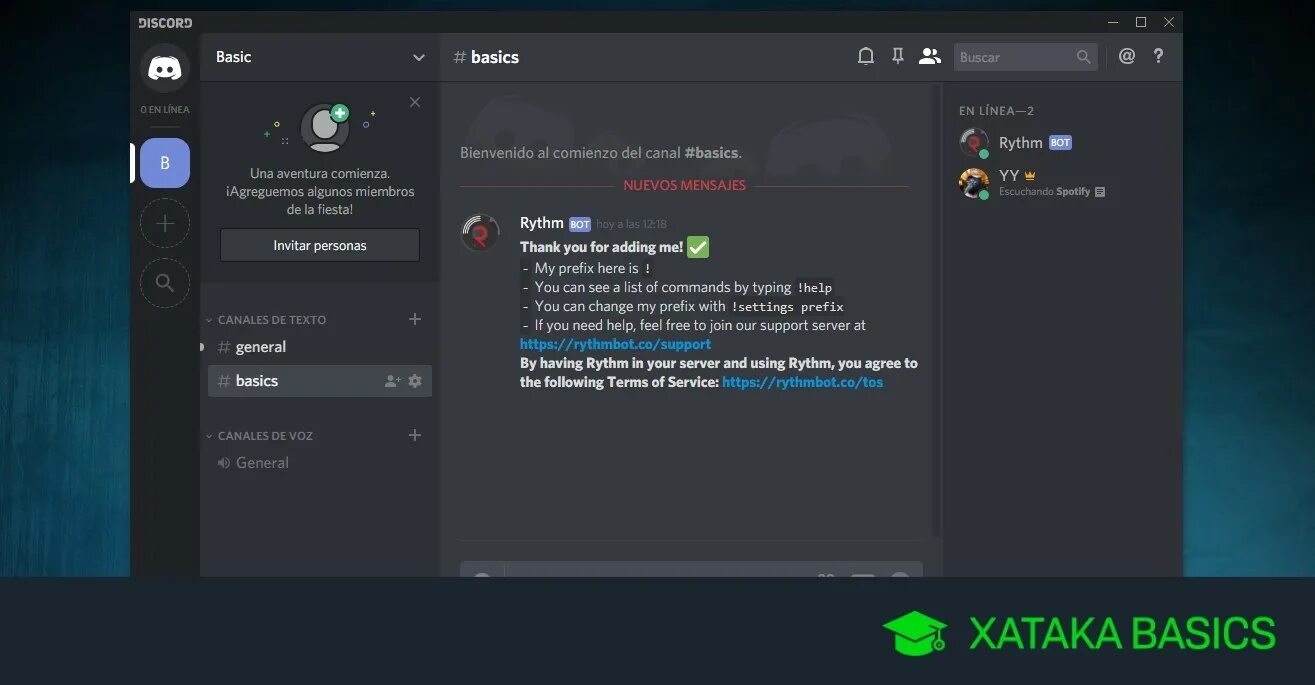Open help question mark icon
Image resolution: width=1315 pixels, height=685 pixels.
(1158, 57)
